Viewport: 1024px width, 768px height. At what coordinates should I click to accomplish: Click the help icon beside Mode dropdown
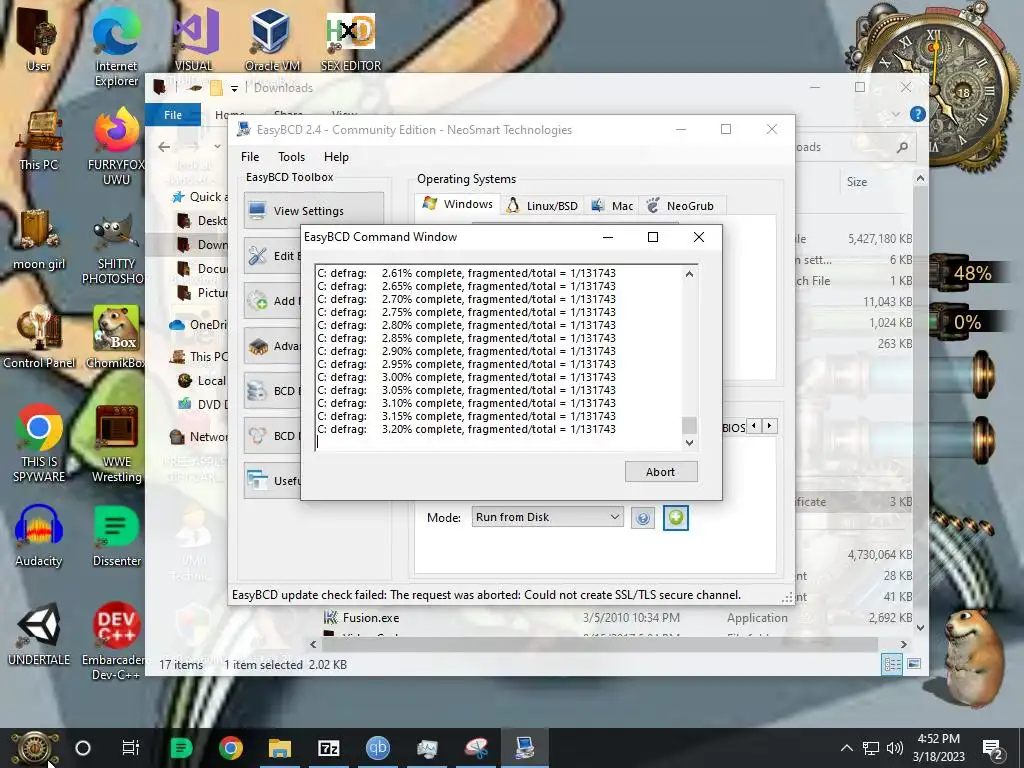[643, 518]
